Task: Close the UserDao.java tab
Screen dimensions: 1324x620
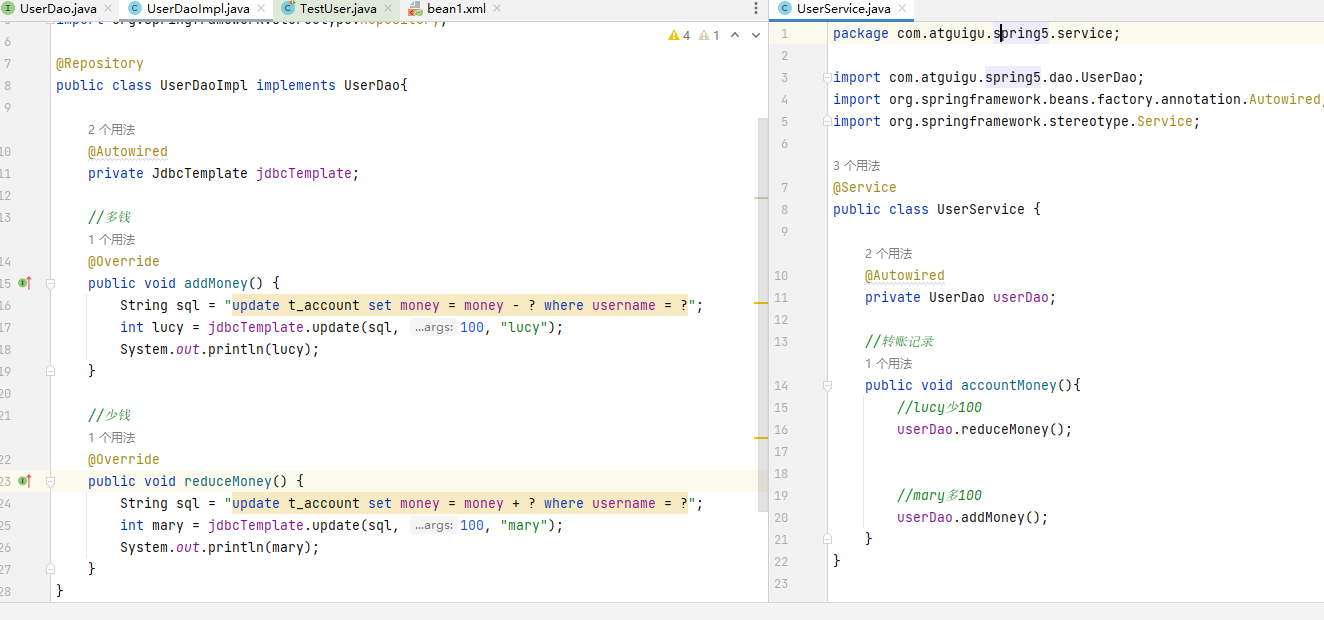Action: point(108,9)
